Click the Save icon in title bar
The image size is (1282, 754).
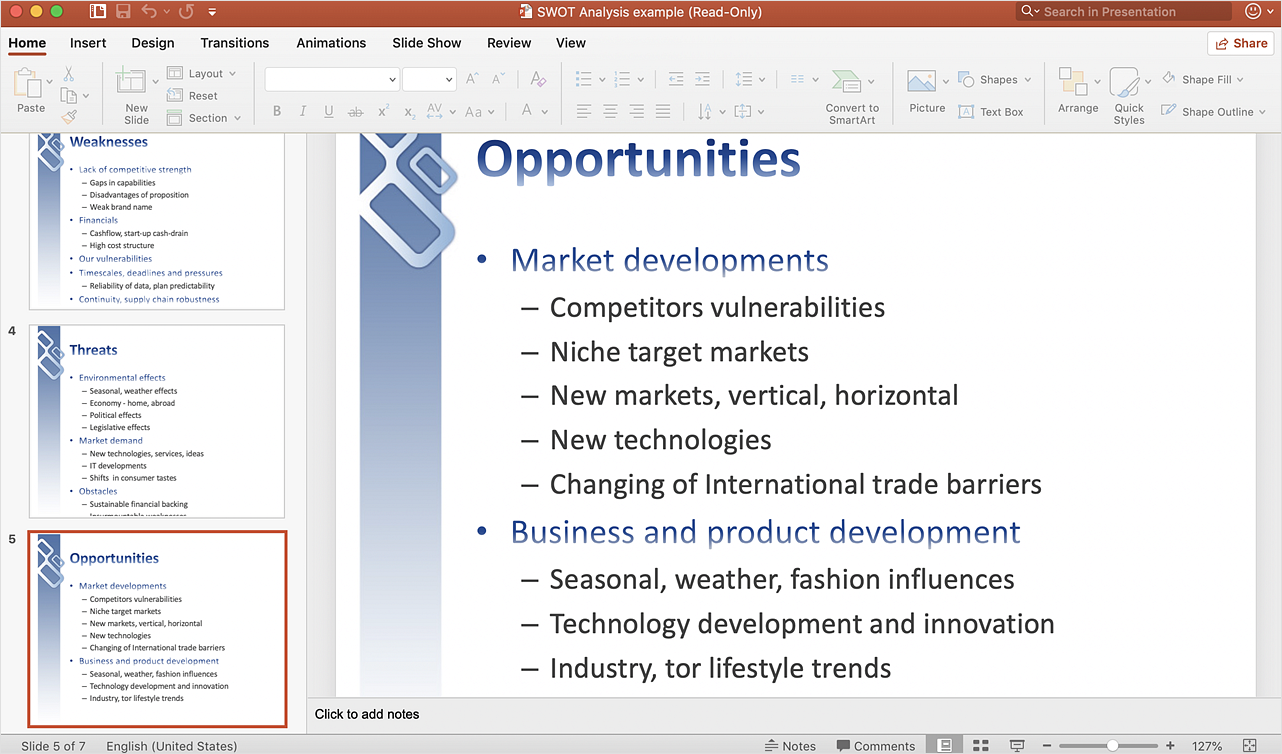124,12
